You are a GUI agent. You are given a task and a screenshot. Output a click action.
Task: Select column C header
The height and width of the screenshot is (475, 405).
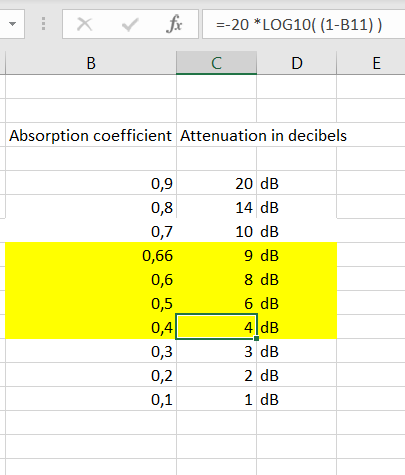click(x=216, y=63)
